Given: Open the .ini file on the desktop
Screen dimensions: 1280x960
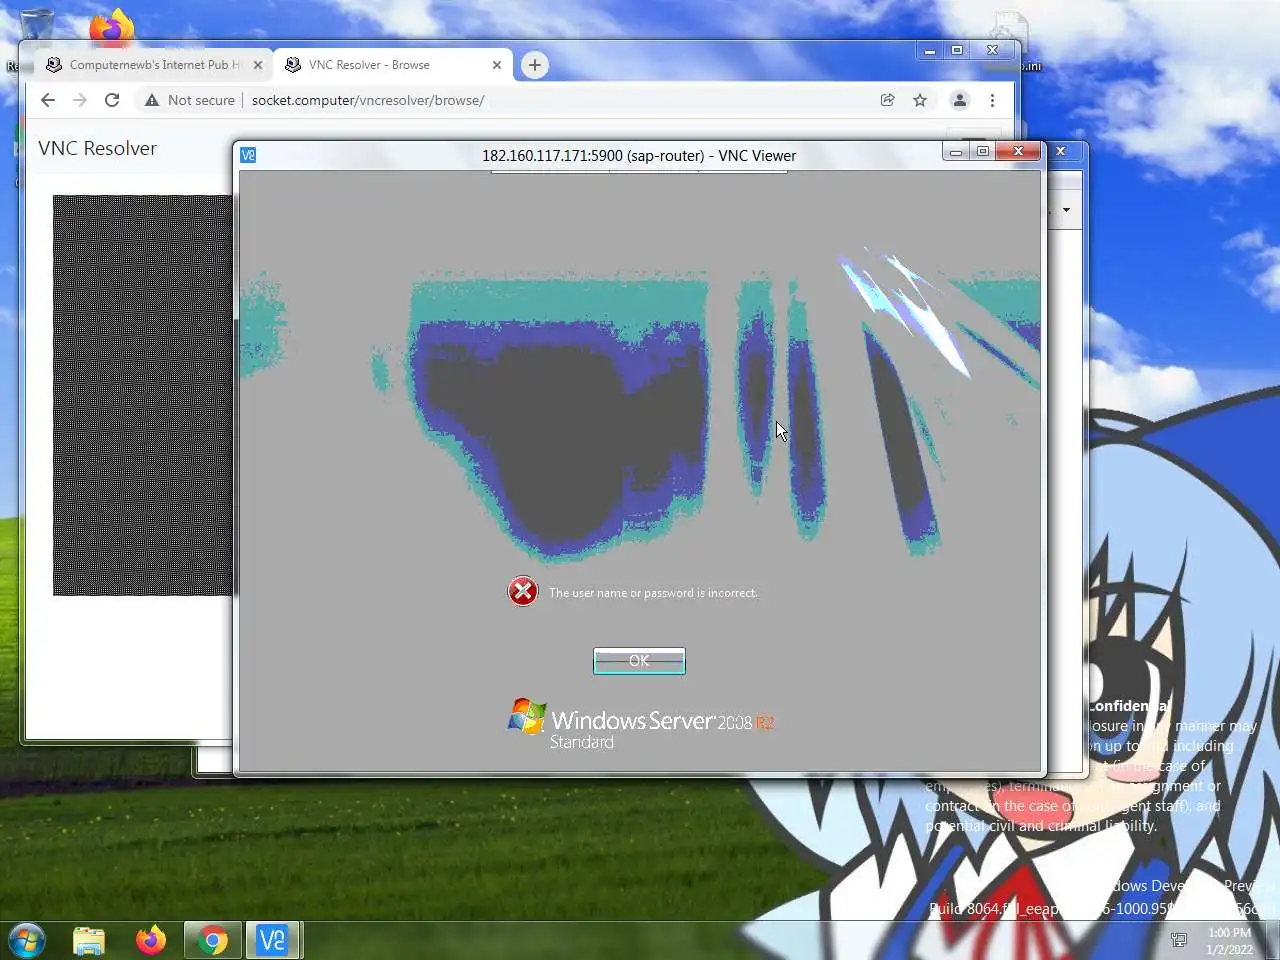Looking at the screenshot, I should (1010, 42).
